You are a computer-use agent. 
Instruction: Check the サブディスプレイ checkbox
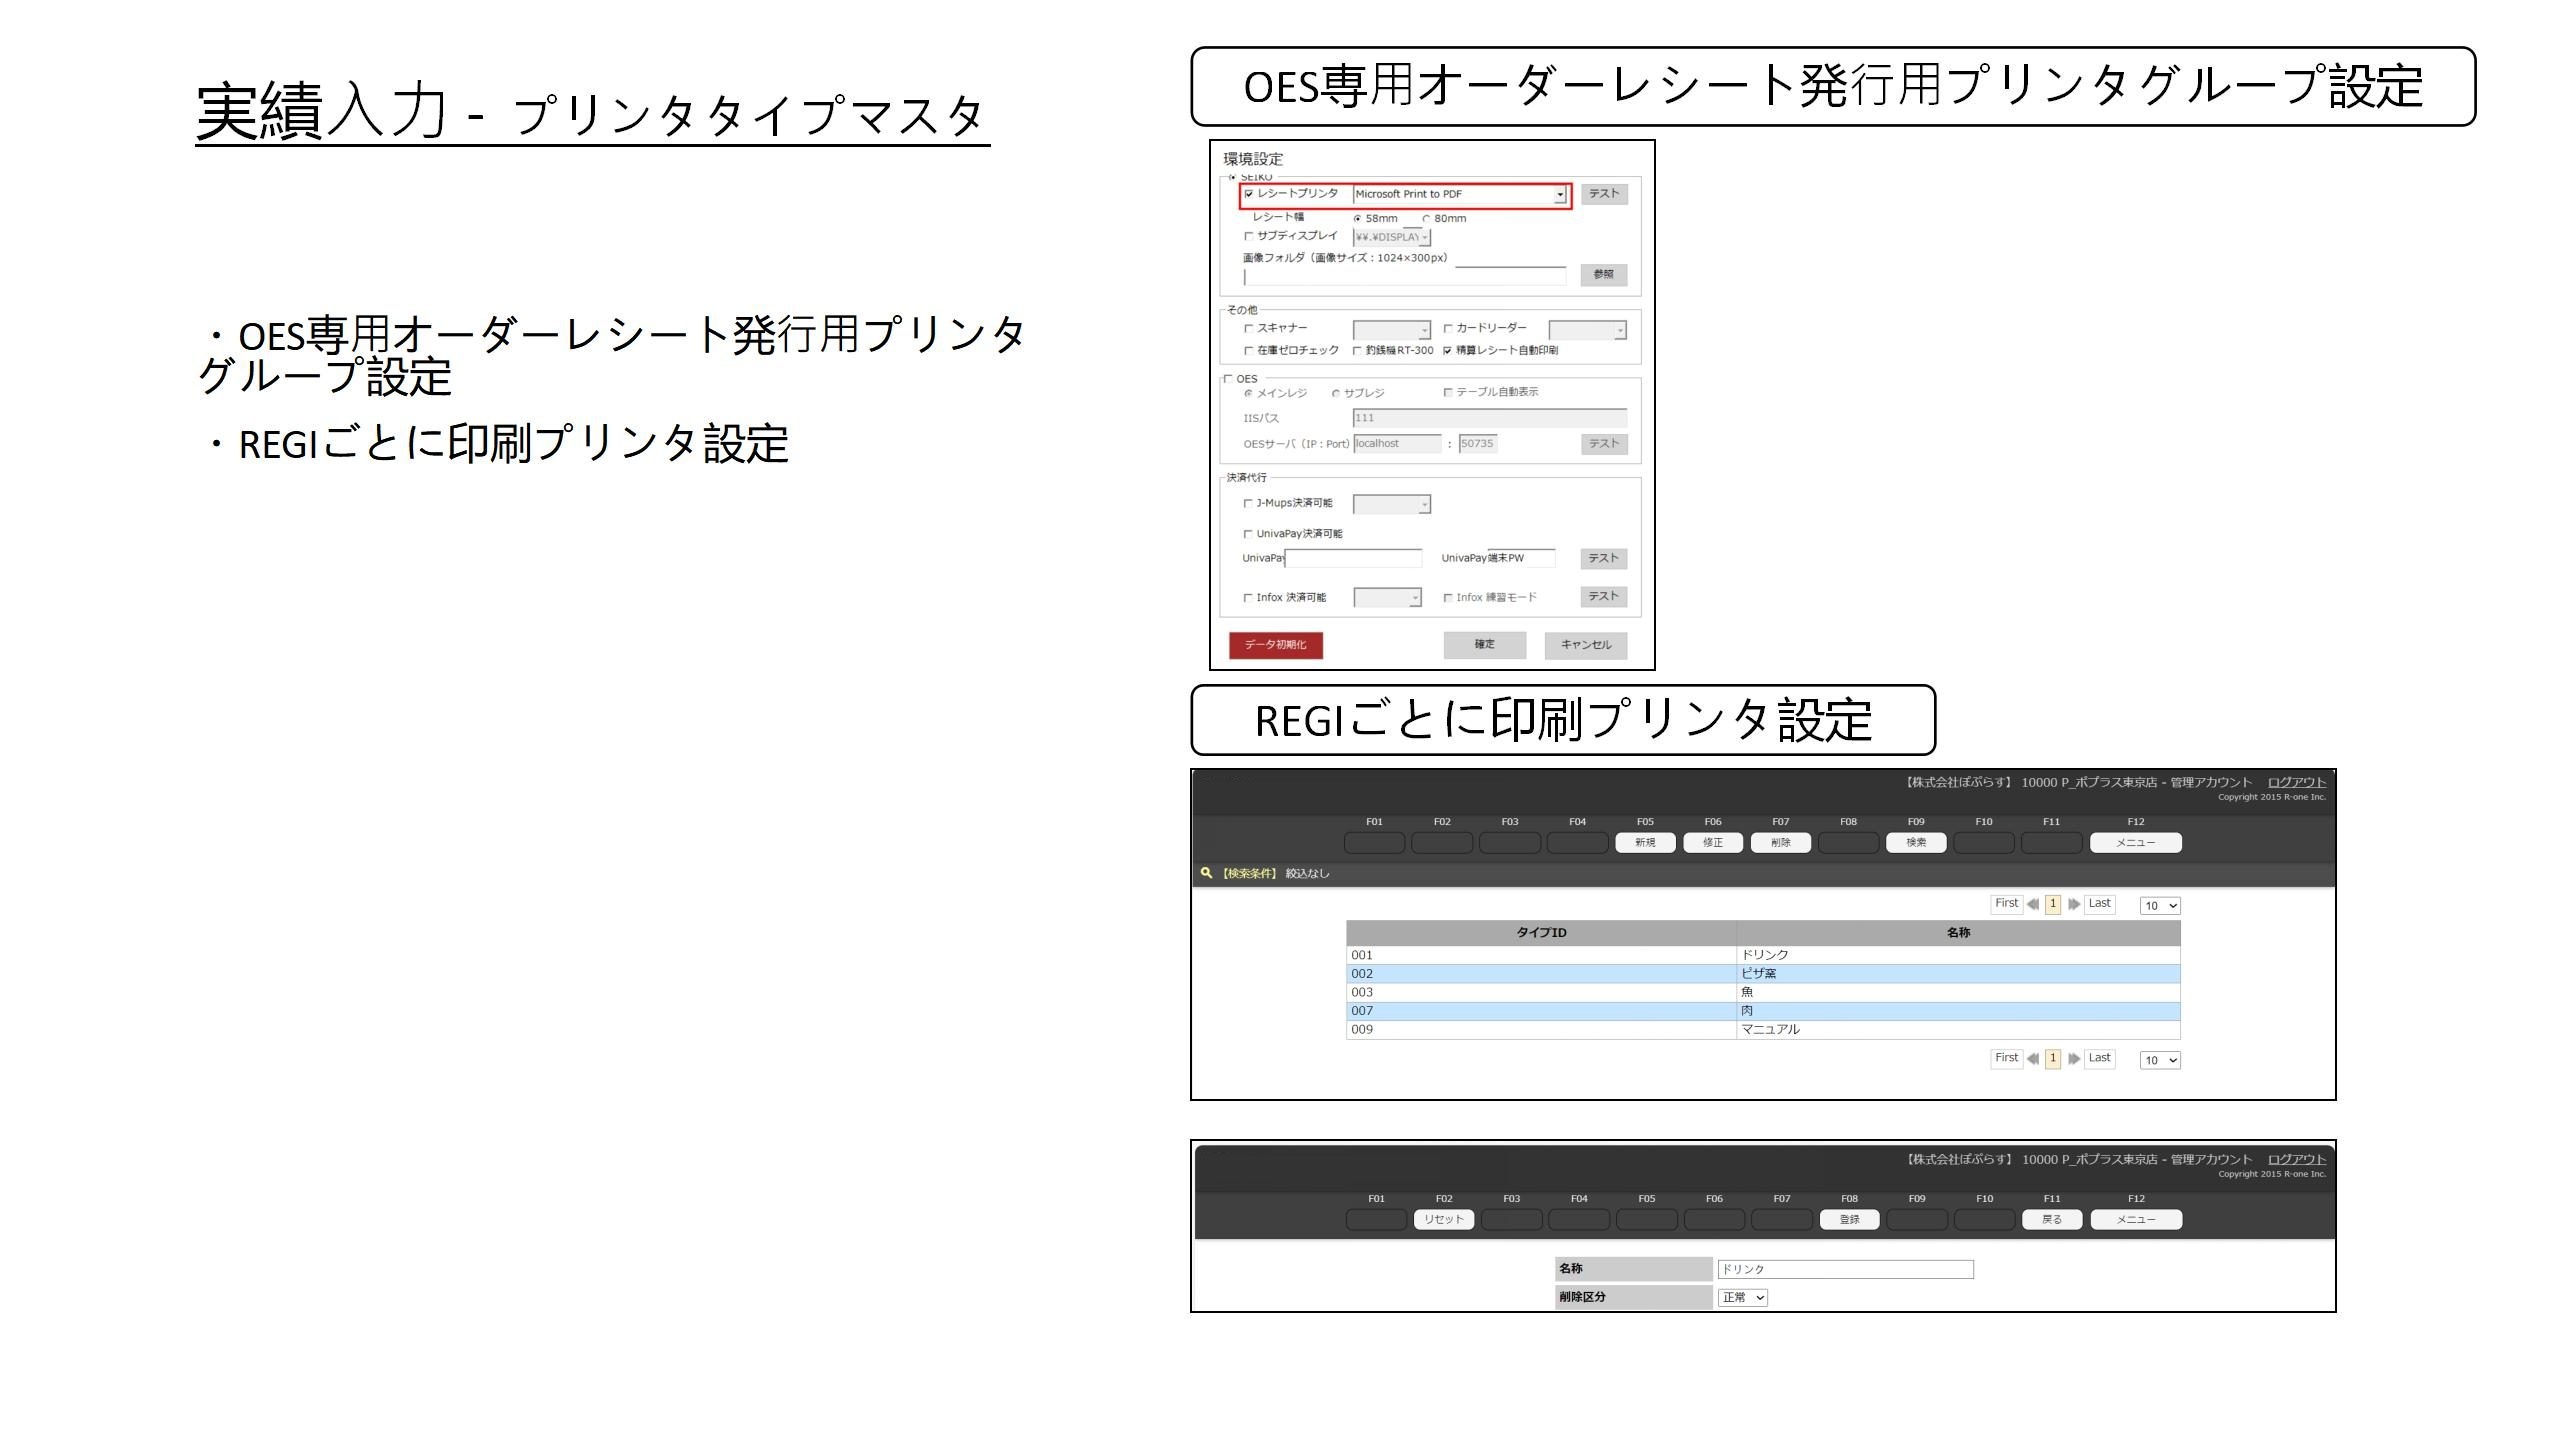click(1248, 237)
